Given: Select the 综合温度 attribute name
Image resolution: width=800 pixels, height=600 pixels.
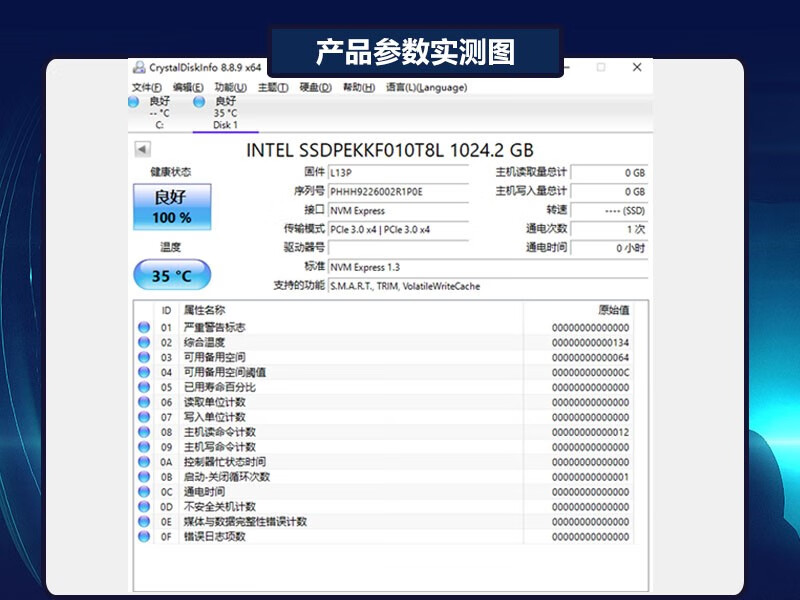Looking at the screenshot, I should coord(205,342).
